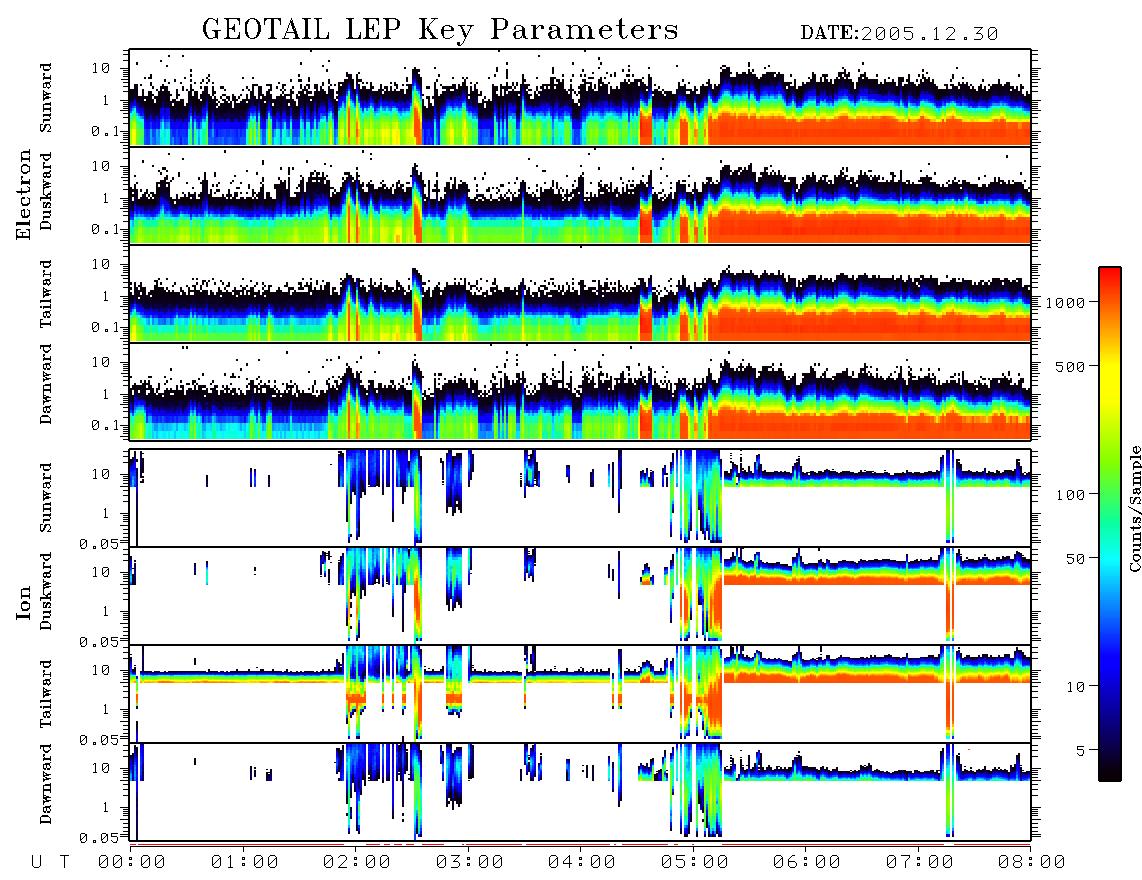Click the 02:00 time tick label
The width and height of the screenshot is (1142, 880).
357,863
